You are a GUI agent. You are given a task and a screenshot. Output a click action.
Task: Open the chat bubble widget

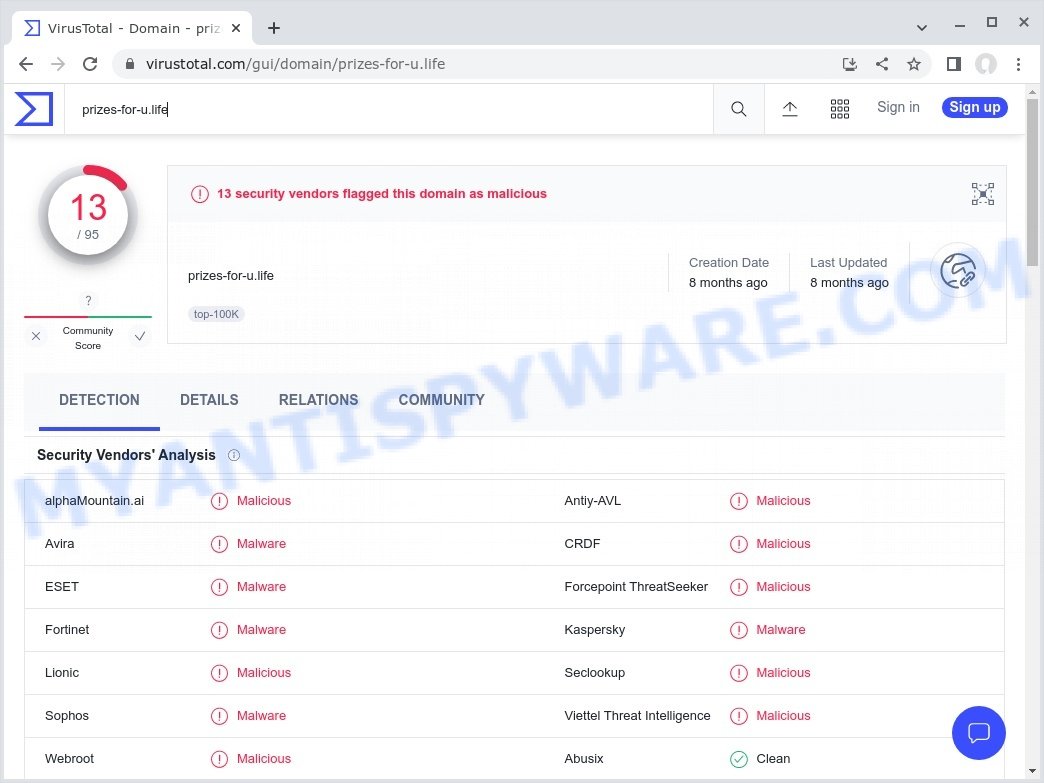point(979,732)
